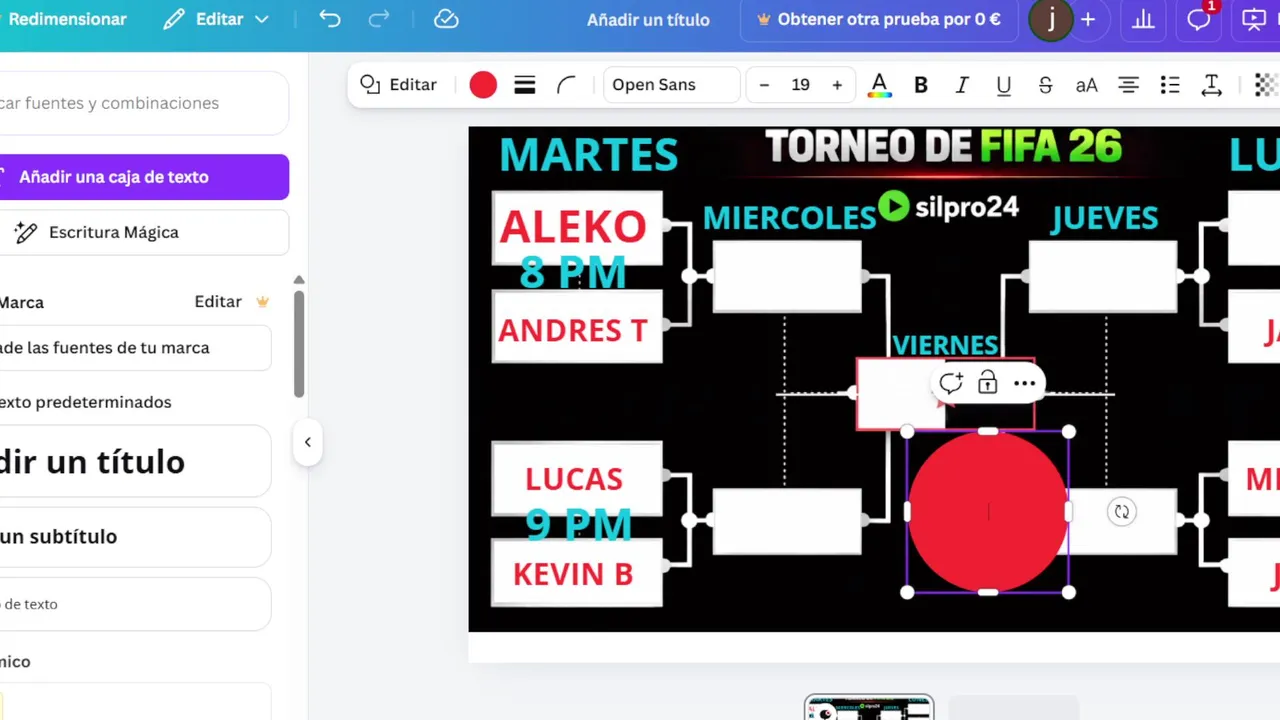Increase font size with plus button

click(837, 85)
